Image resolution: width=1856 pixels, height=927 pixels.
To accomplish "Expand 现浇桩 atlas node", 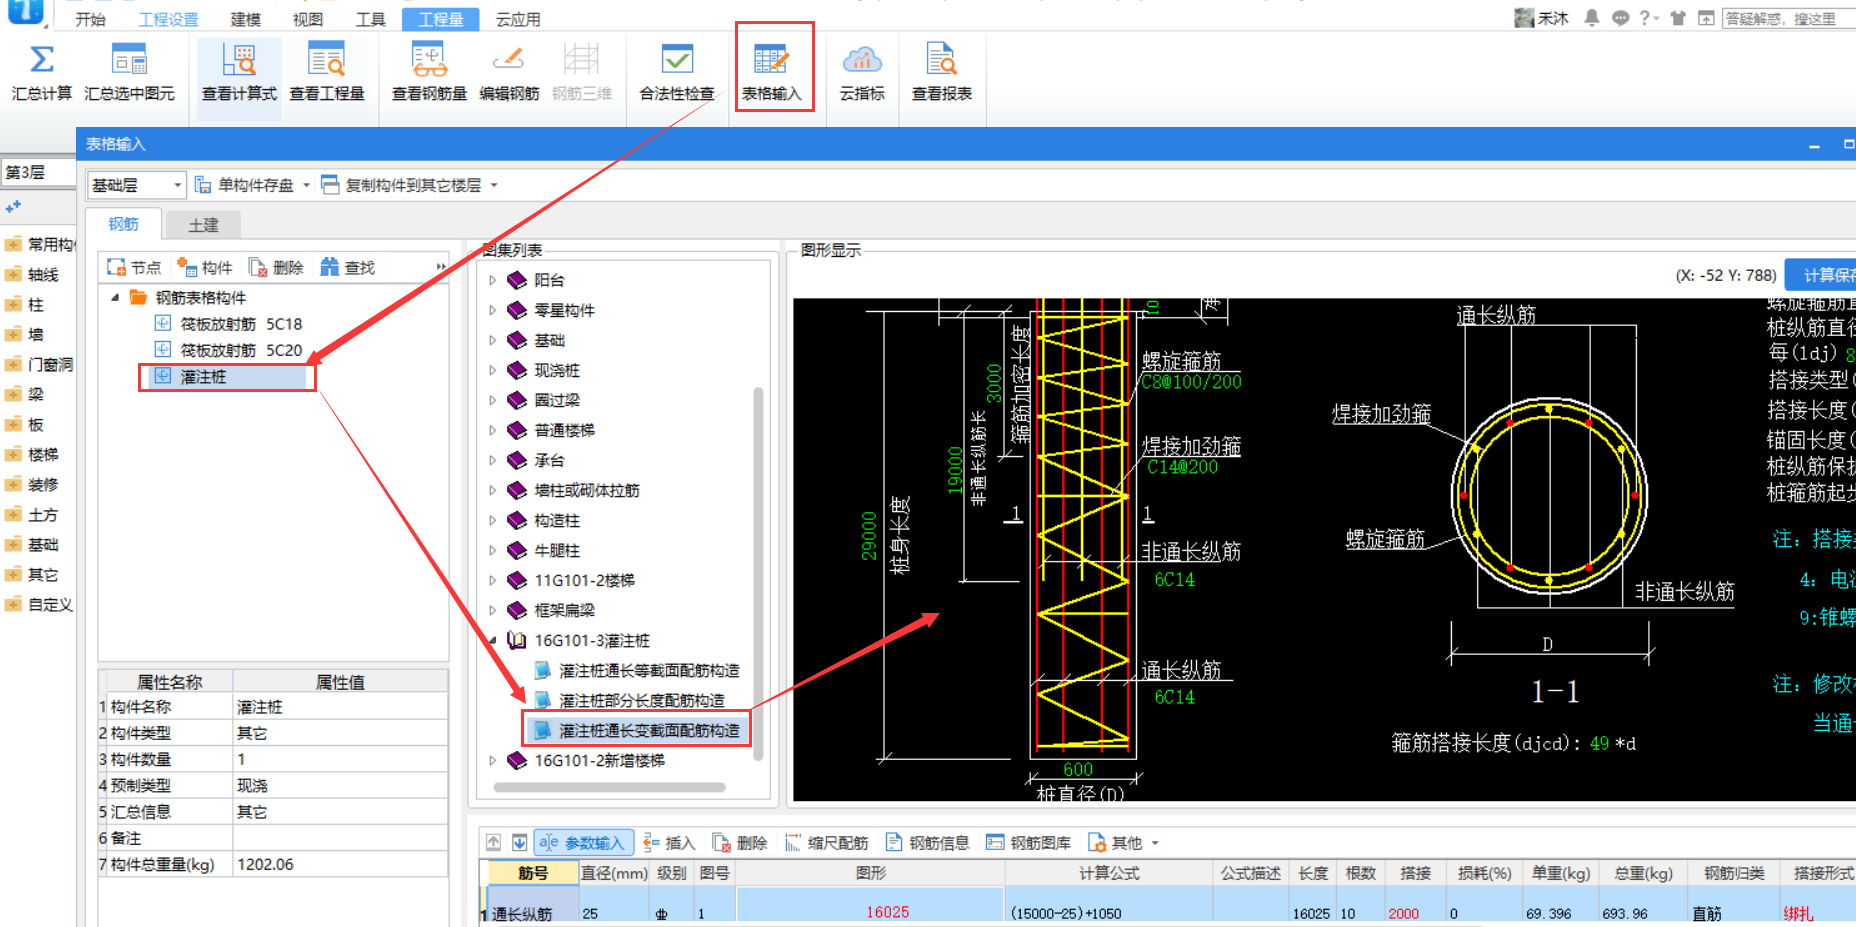I will (x=493, y=370).
